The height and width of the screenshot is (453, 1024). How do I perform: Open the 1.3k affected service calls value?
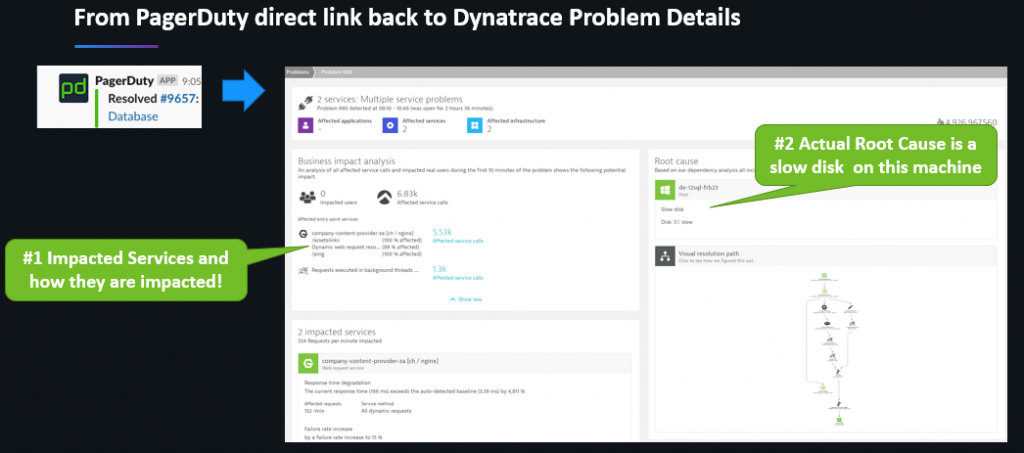coord(439,269)
